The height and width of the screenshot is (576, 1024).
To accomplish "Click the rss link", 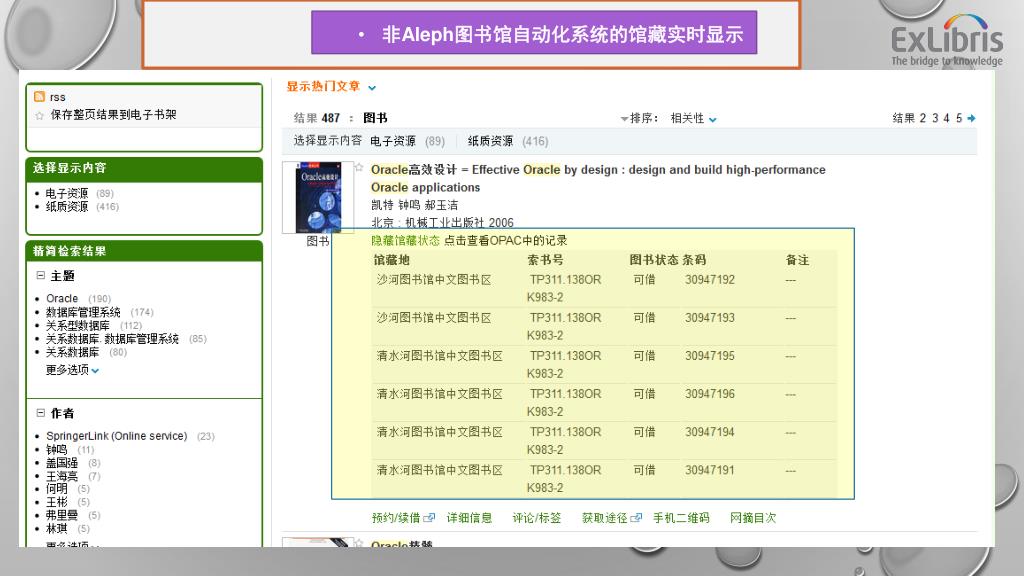I will click(57, 97).
